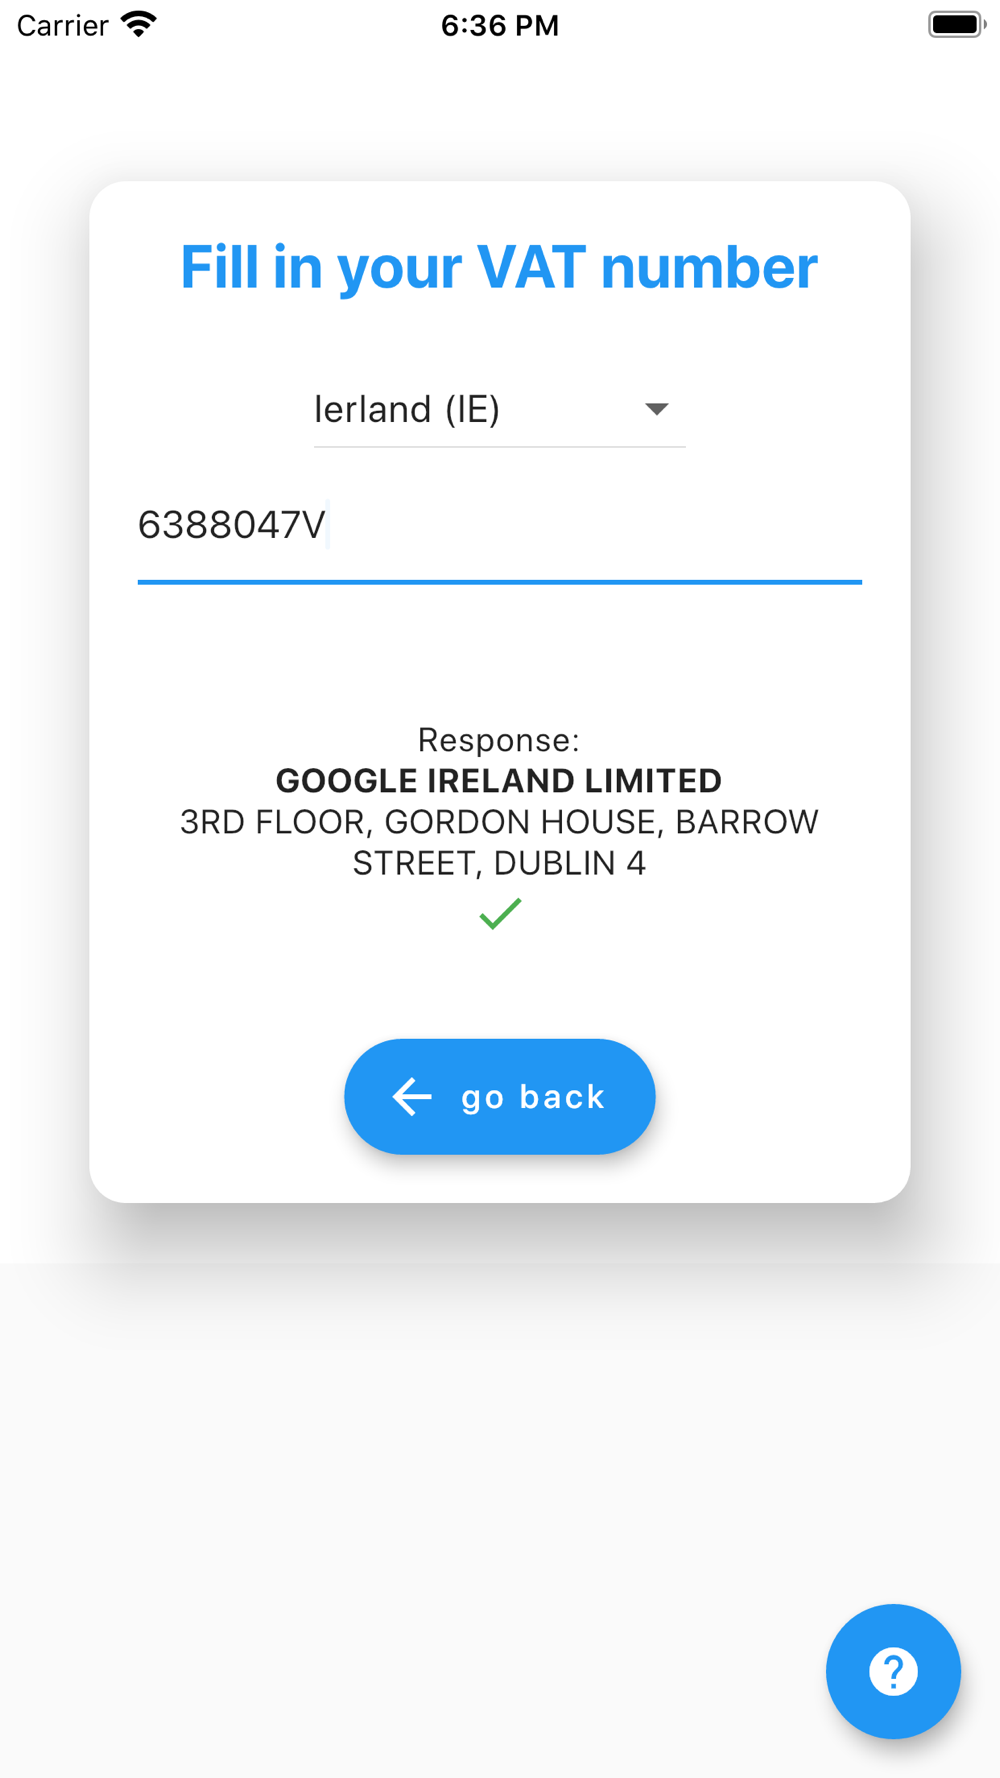1000x1778 pixels.
Task: Select the GOOGLE IRELAND LIMITED company name
Action: click(x=499, y=781)
